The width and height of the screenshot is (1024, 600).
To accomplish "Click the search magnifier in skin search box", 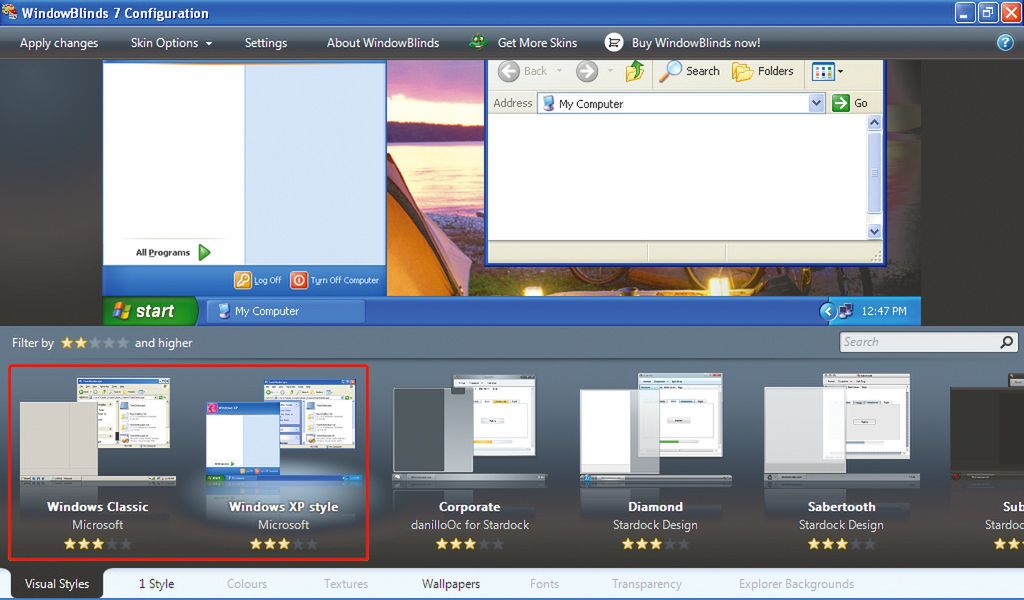I will pos(1006,341).
